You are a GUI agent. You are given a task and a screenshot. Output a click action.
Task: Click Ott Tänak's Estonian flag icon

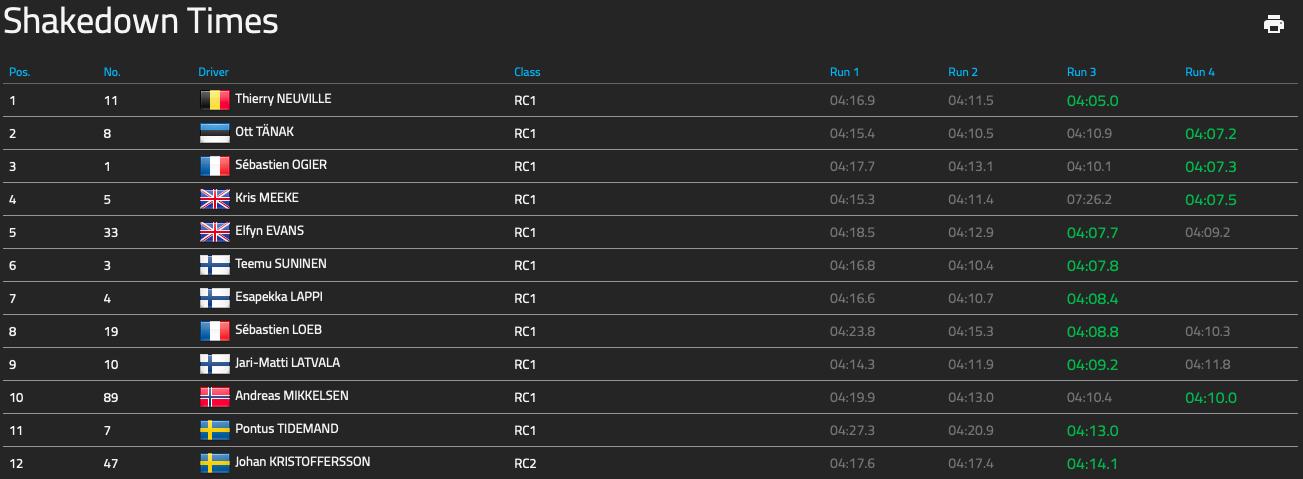coord(215,133)
